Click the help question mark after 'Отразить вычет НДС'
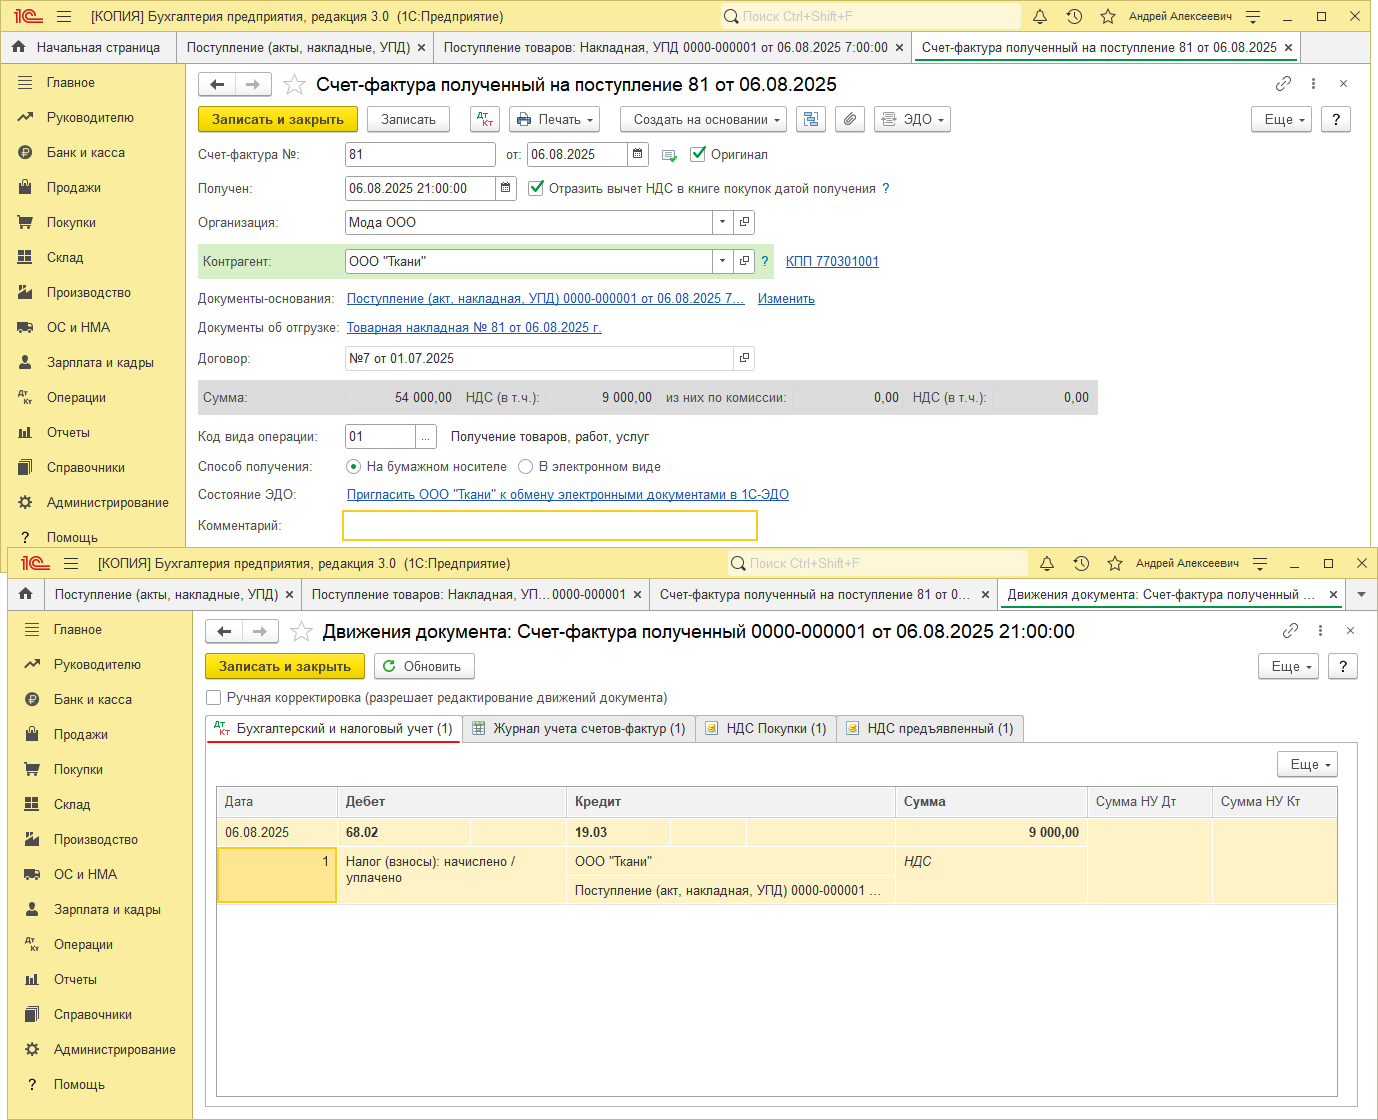 pos(885,188)
